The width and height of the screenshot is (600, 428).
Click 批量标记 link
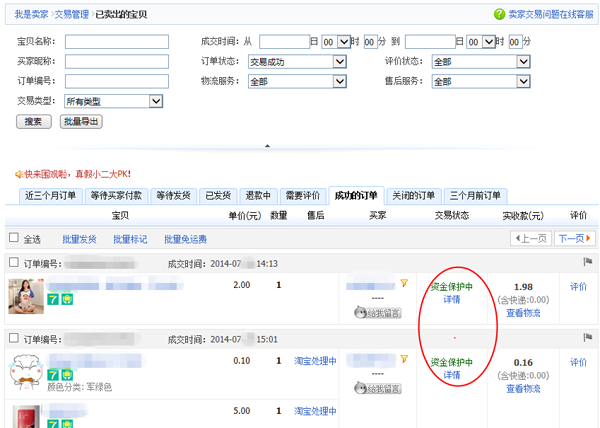click(x=130, y=239)
